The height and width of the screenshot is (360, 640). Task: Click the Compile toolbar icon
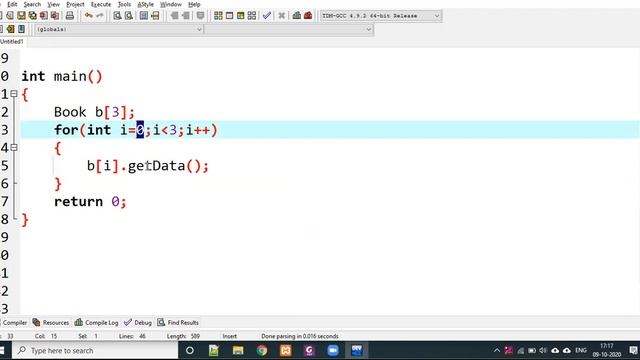[x=218, y=16]
